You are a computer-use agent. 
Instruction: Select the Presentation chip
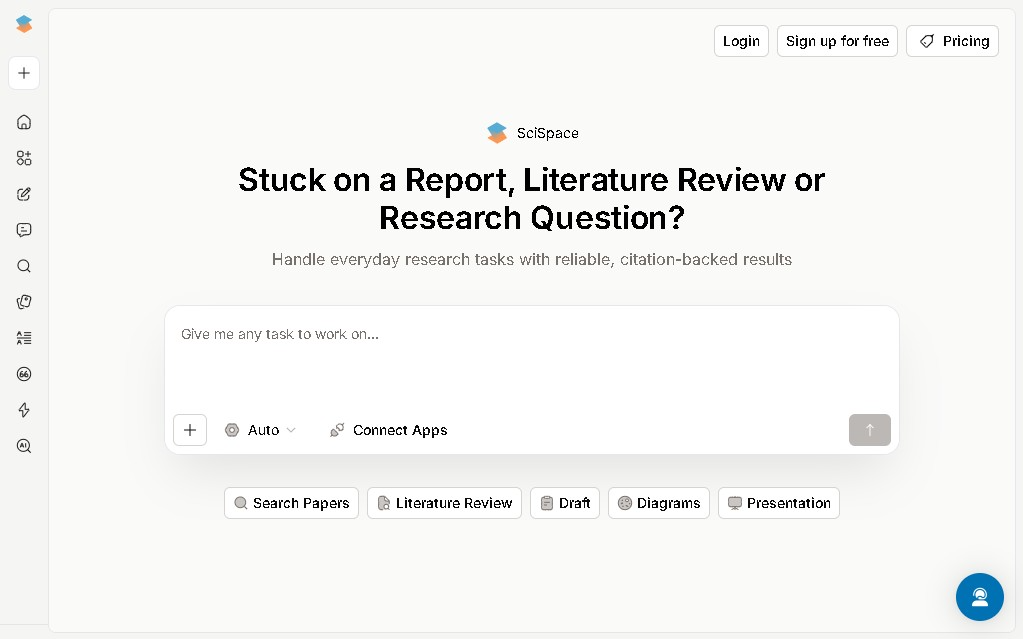[x=779, y=503]
